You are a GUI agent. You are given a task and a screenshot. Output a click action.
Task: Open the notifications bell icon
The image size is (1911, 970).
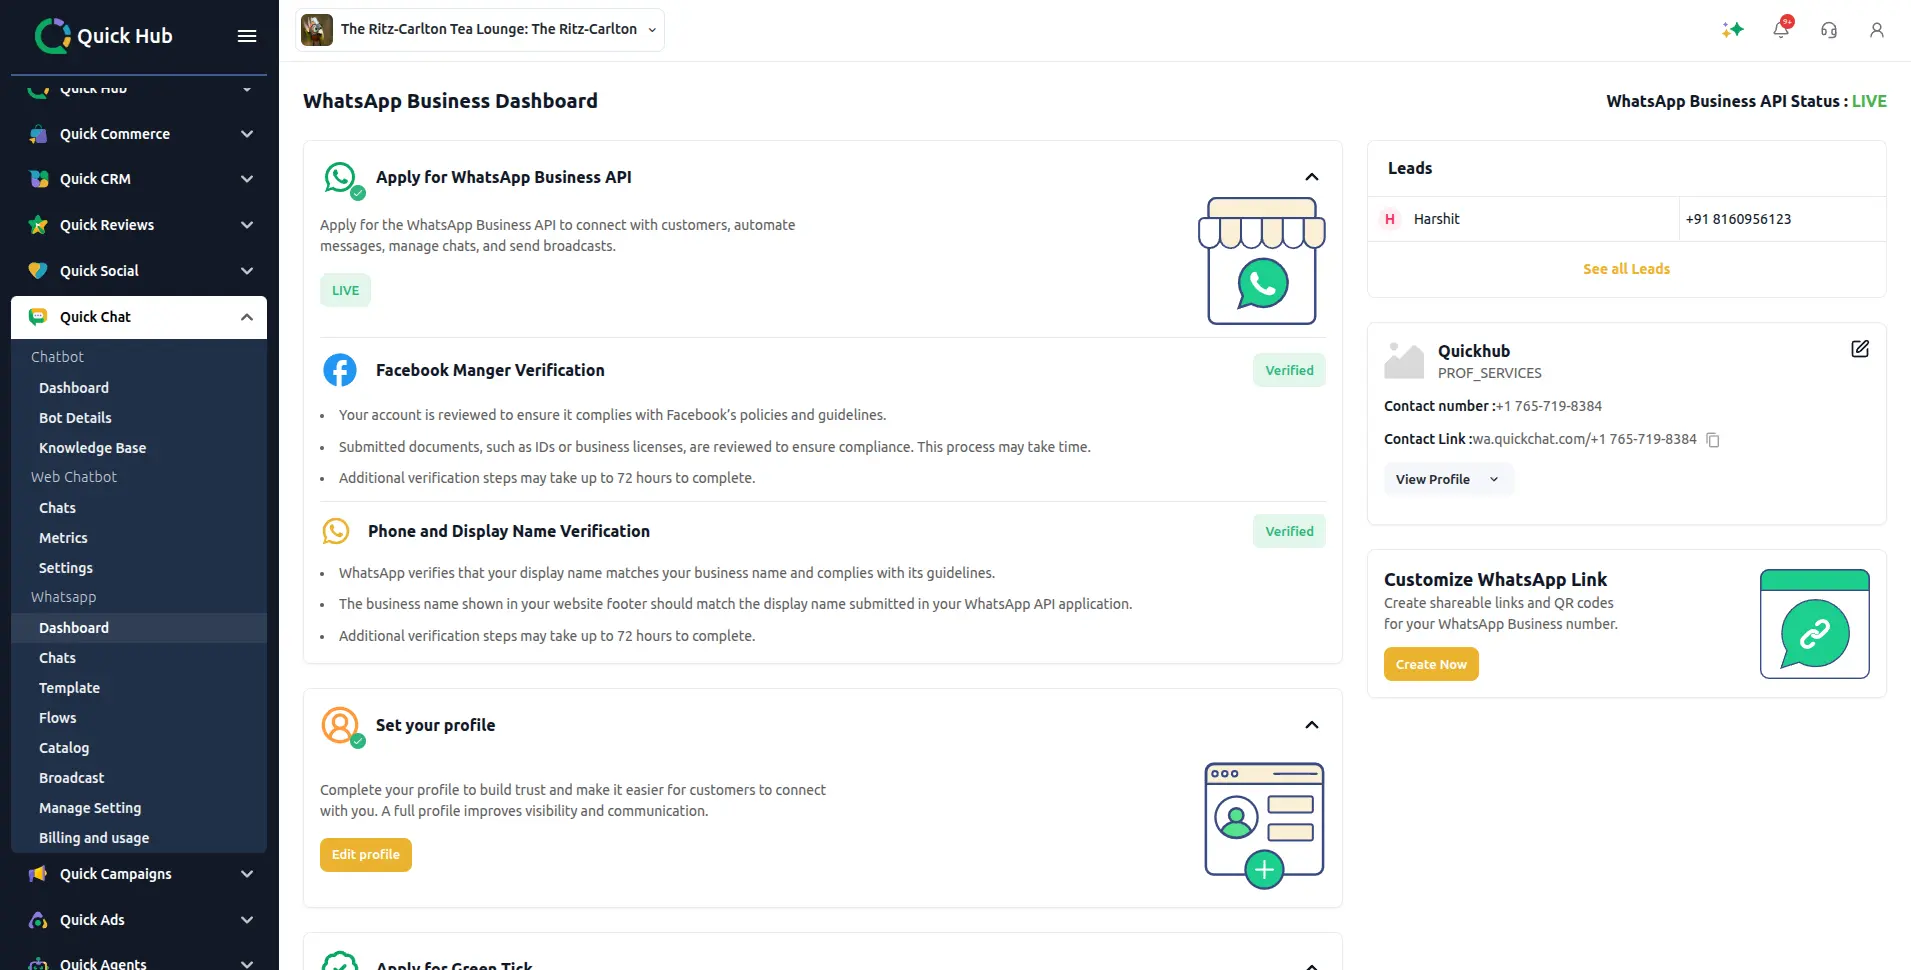tap(1781, 30)
